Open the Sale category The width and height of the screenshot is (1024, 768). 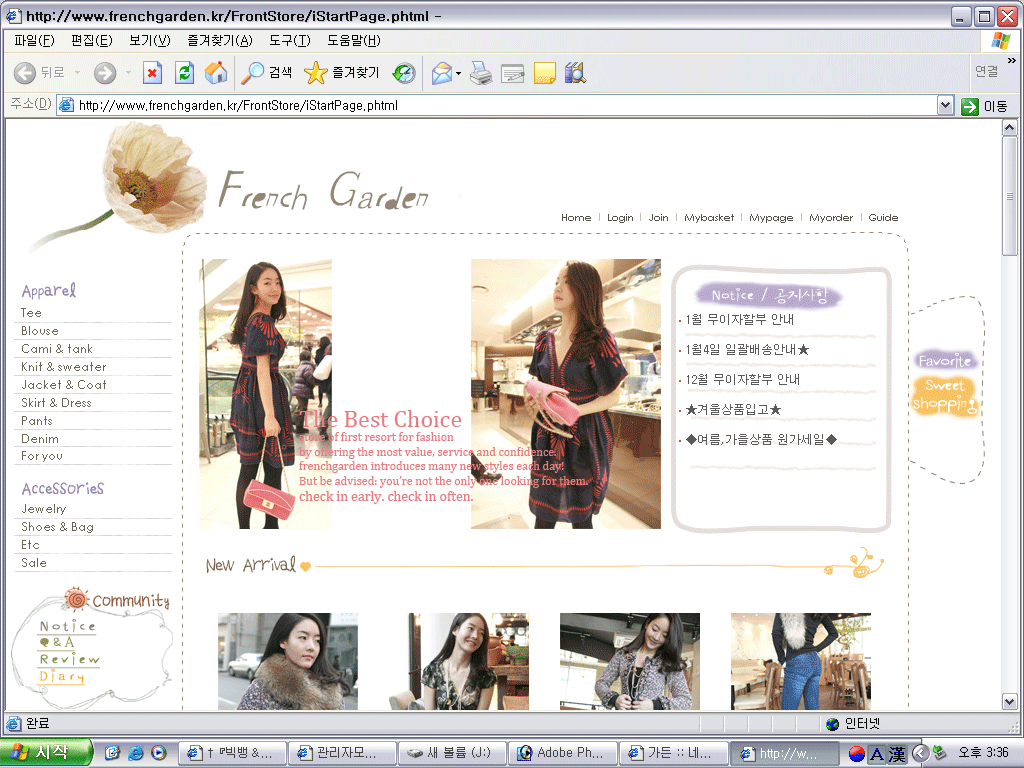click(x=34, y=563)
